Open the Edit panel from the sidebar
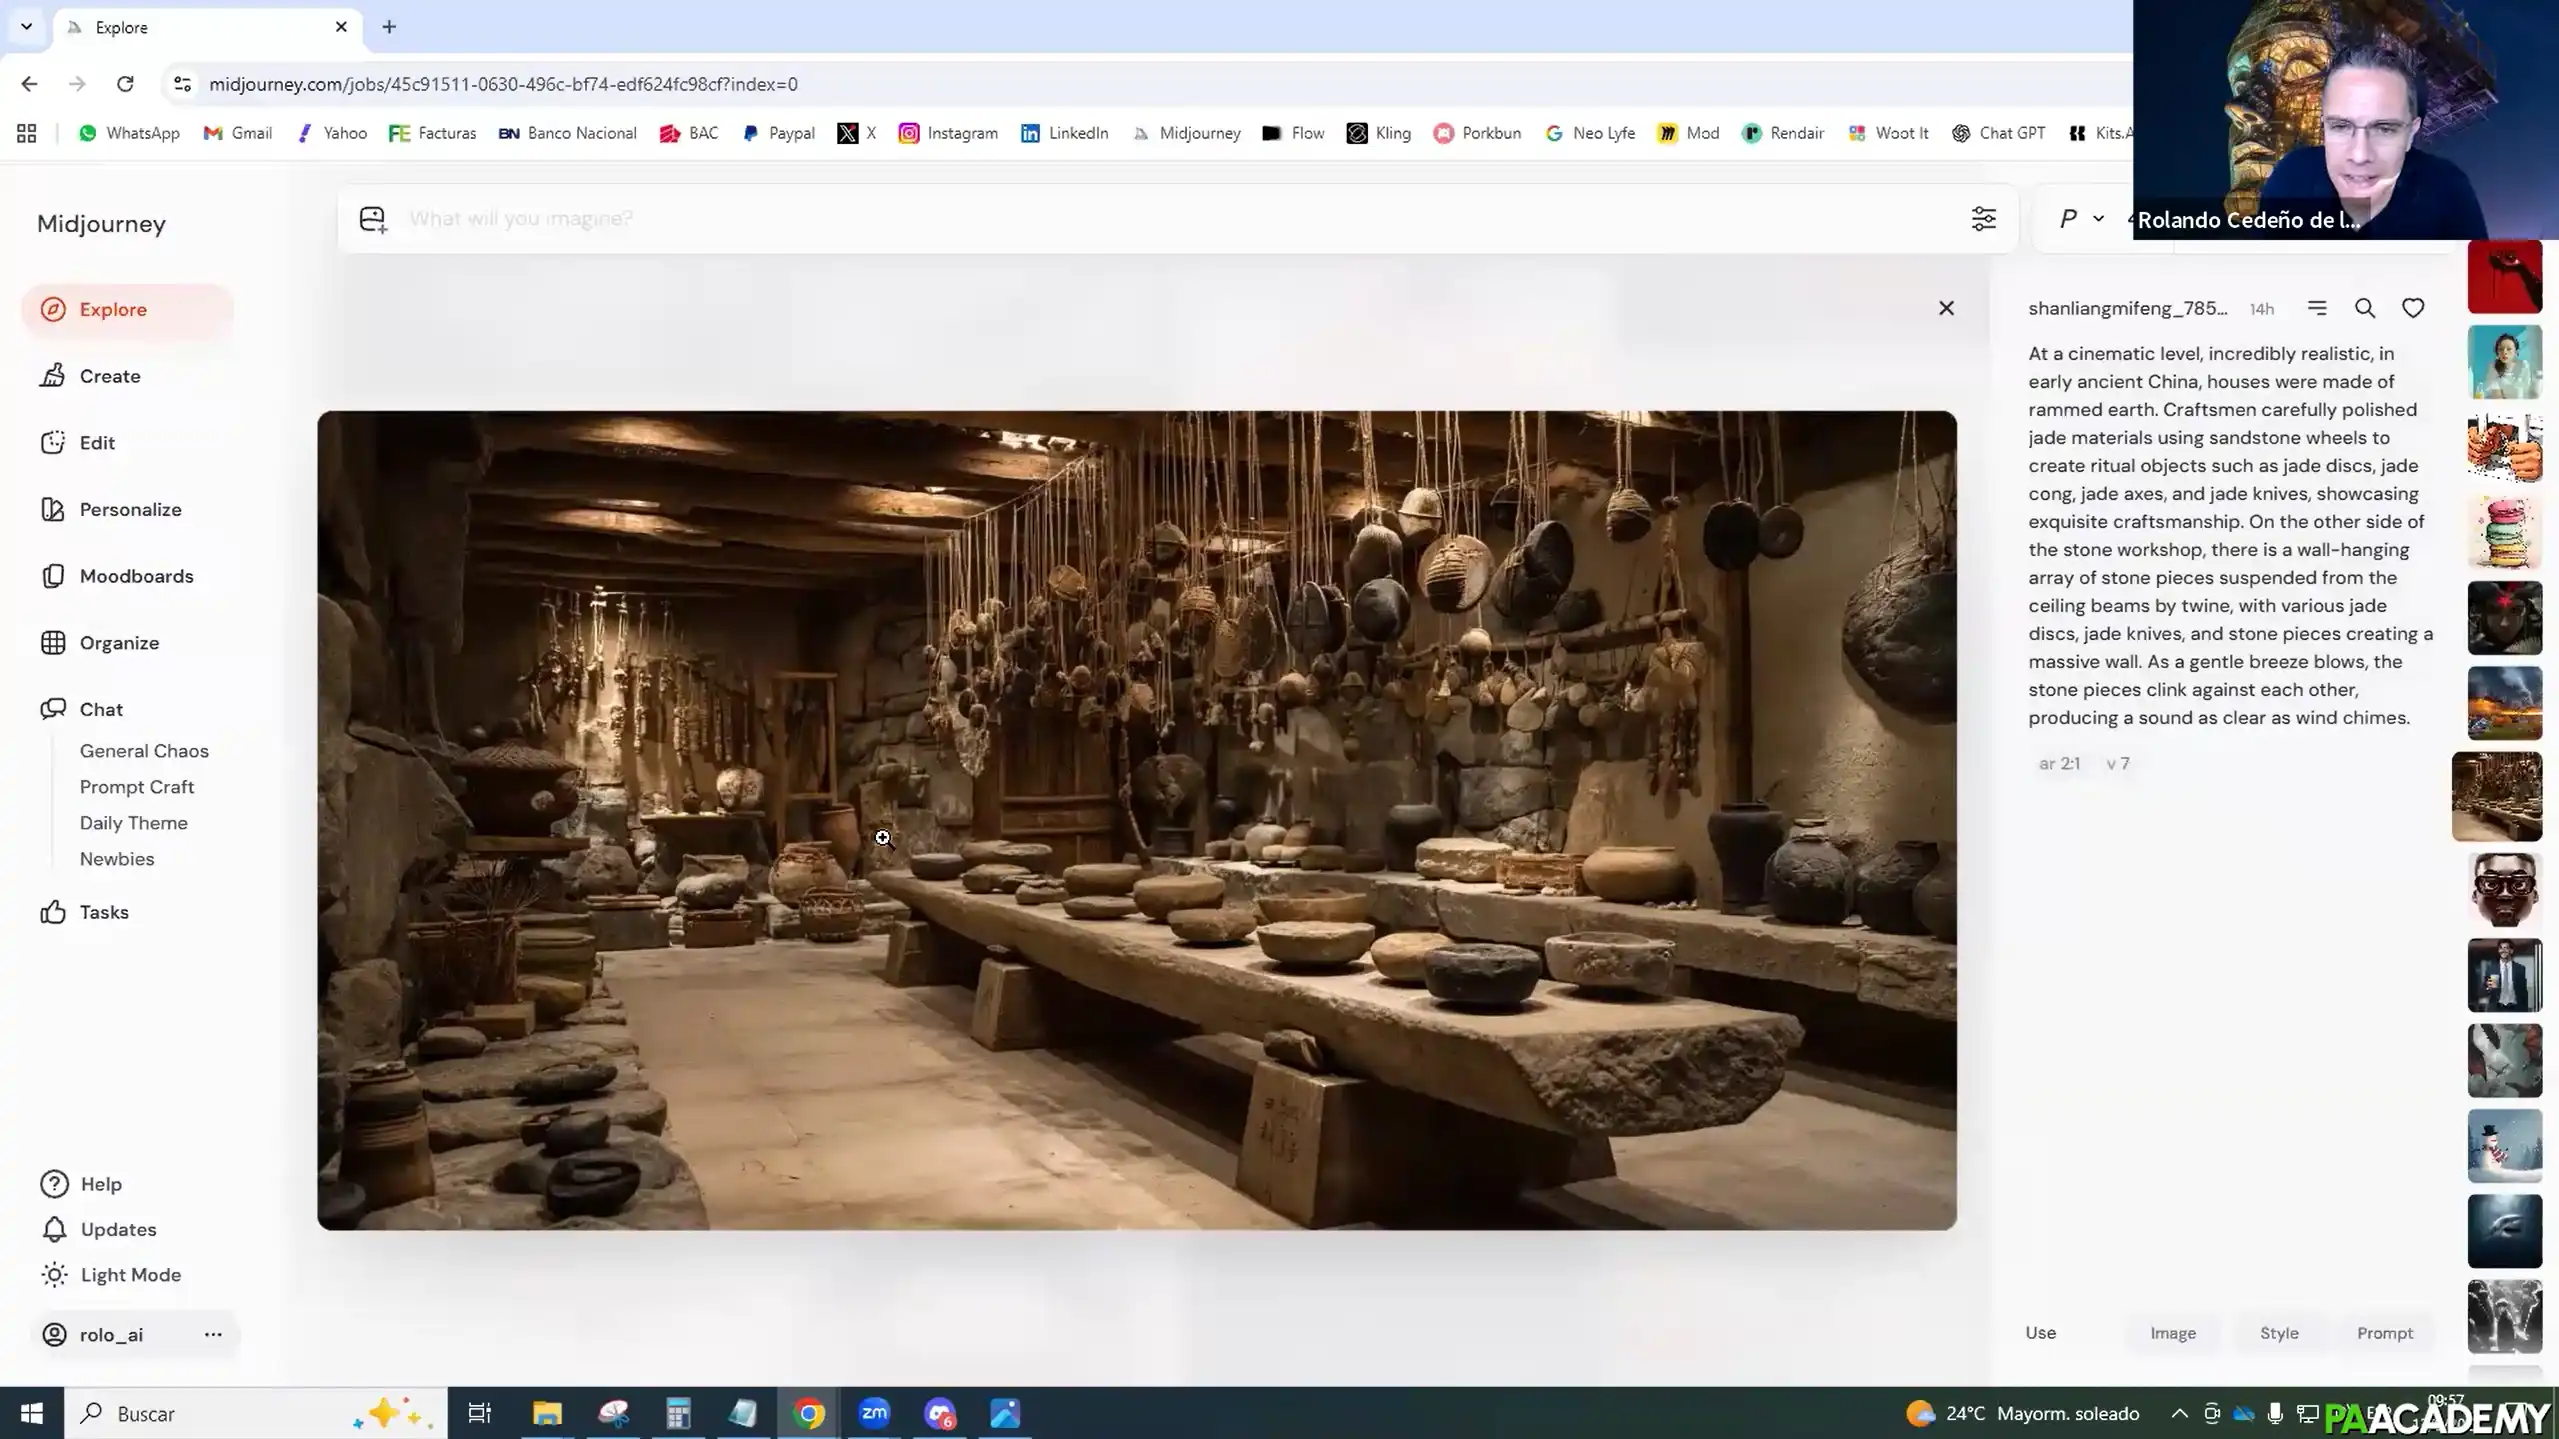 point(97,443)
